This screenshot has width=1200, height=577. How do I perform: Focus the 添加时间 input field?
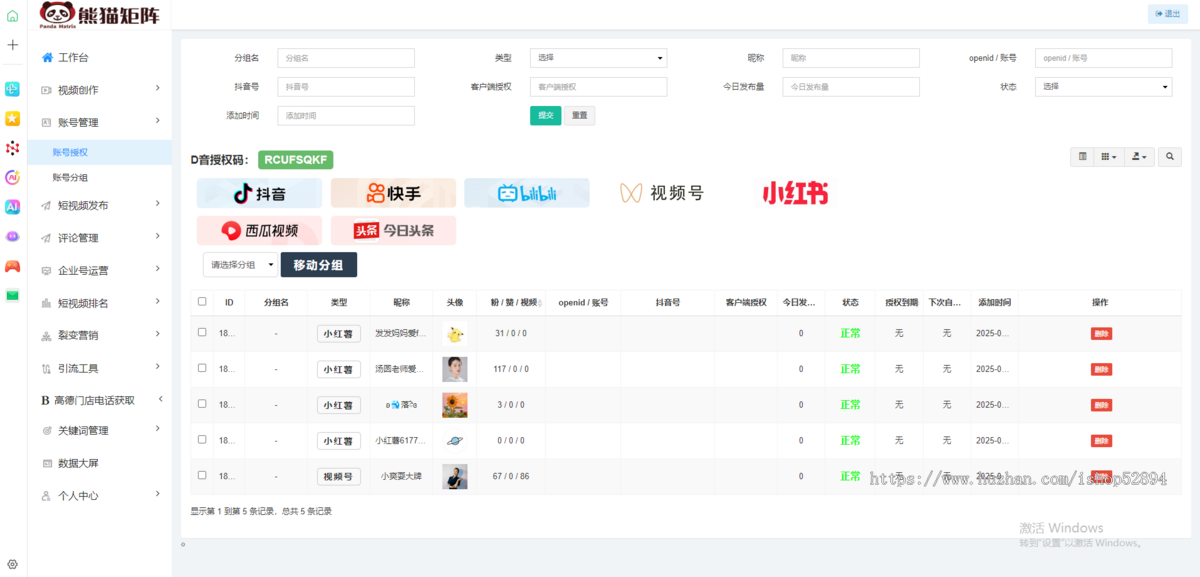pos(345,116)
